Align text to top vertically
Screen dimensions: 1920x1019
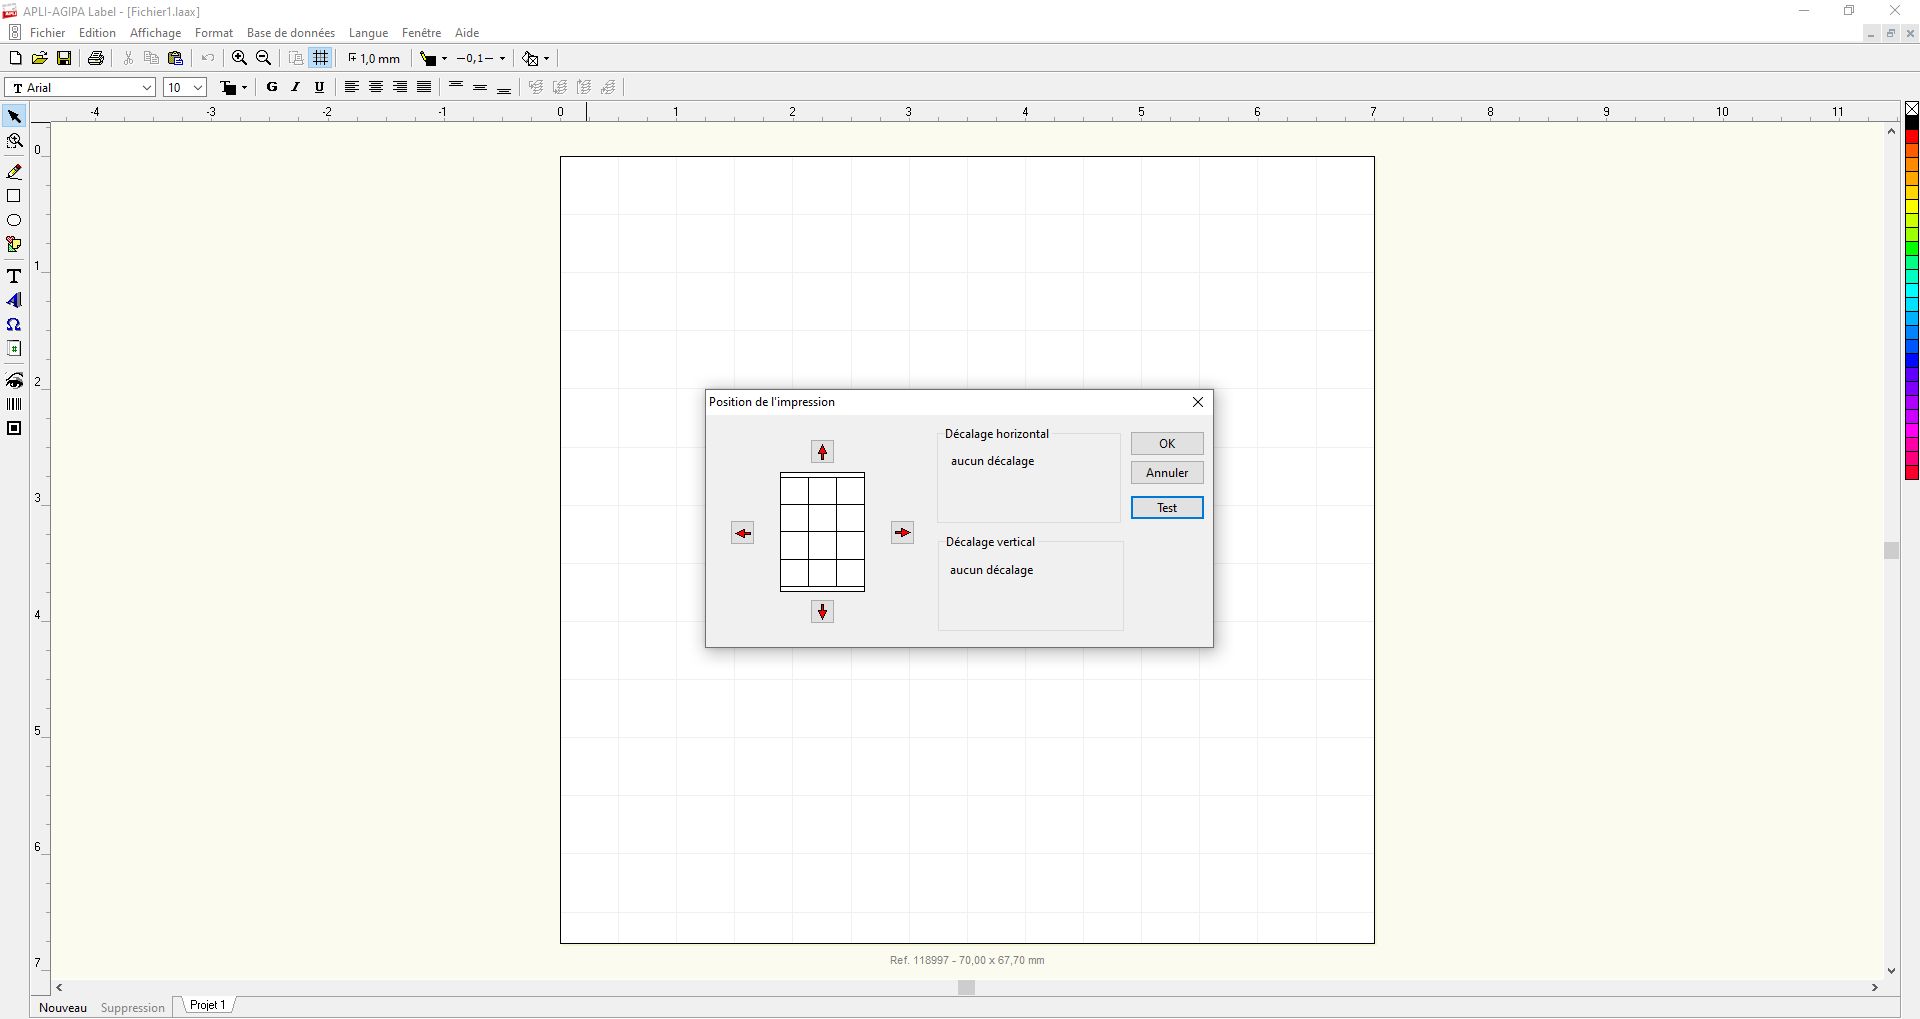(x=456, y=87)
